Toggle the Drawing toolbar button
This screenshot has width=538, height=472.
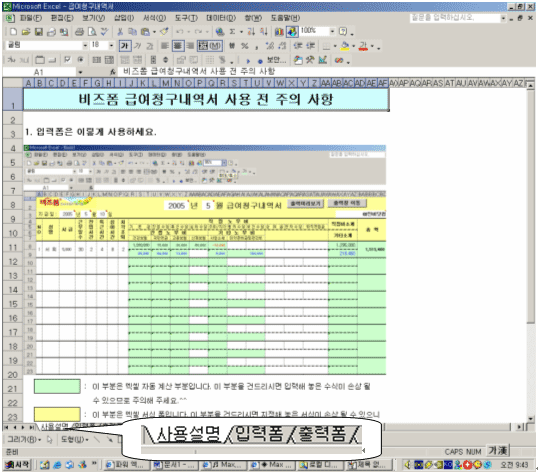coord(292,32)
